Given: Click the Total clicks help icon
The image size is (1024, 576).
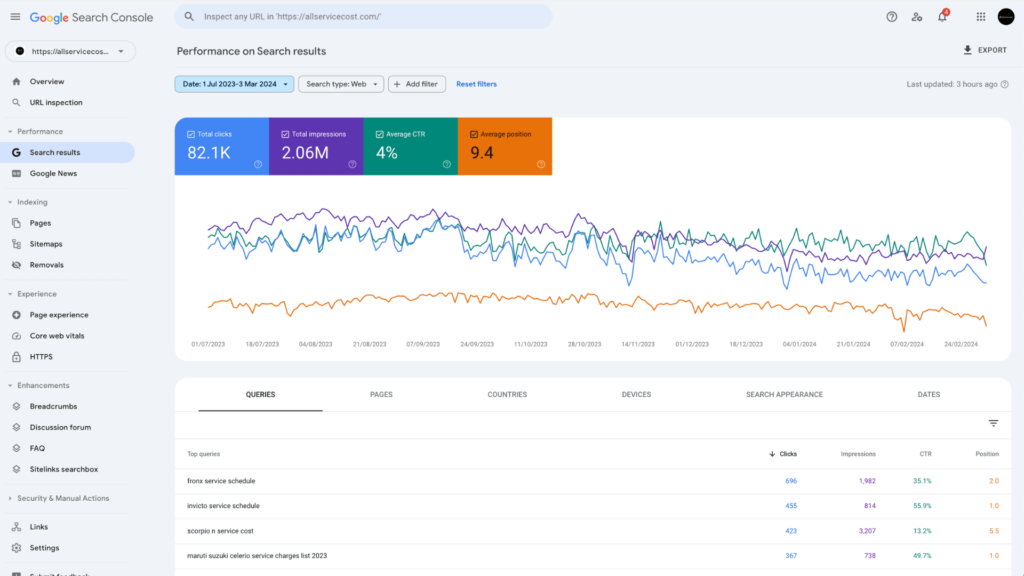Looking at the screenshot, I should tap(258, 165).
